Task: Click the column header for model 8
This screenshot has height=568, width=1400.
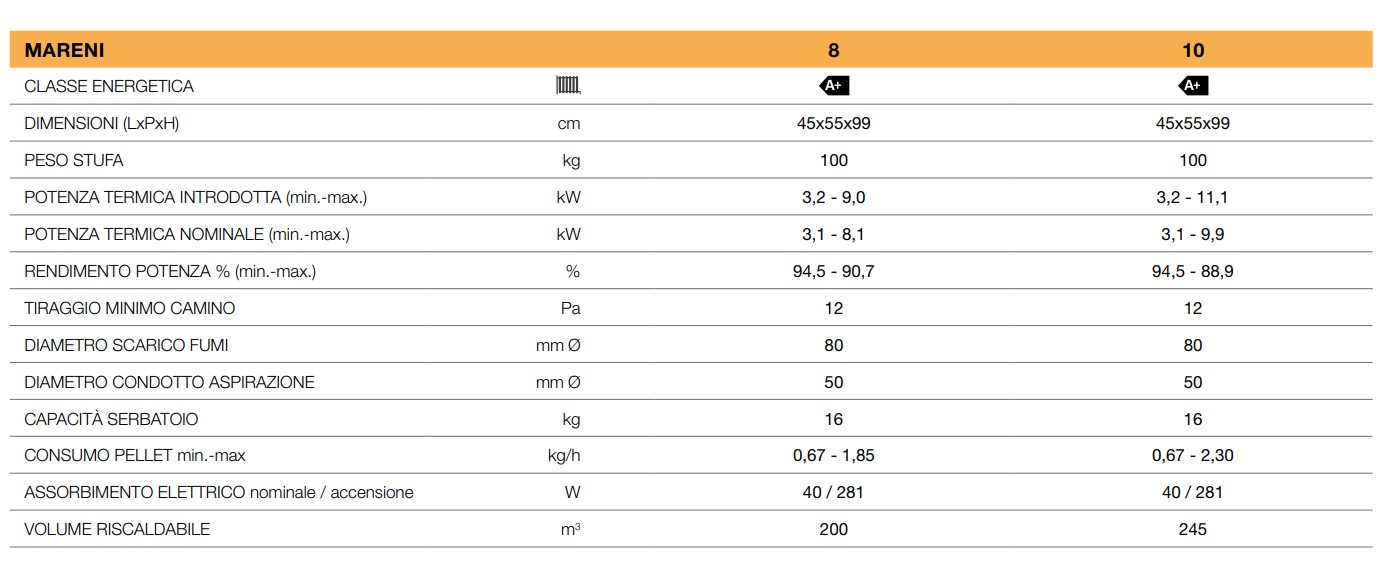Action: click(834, 50)
